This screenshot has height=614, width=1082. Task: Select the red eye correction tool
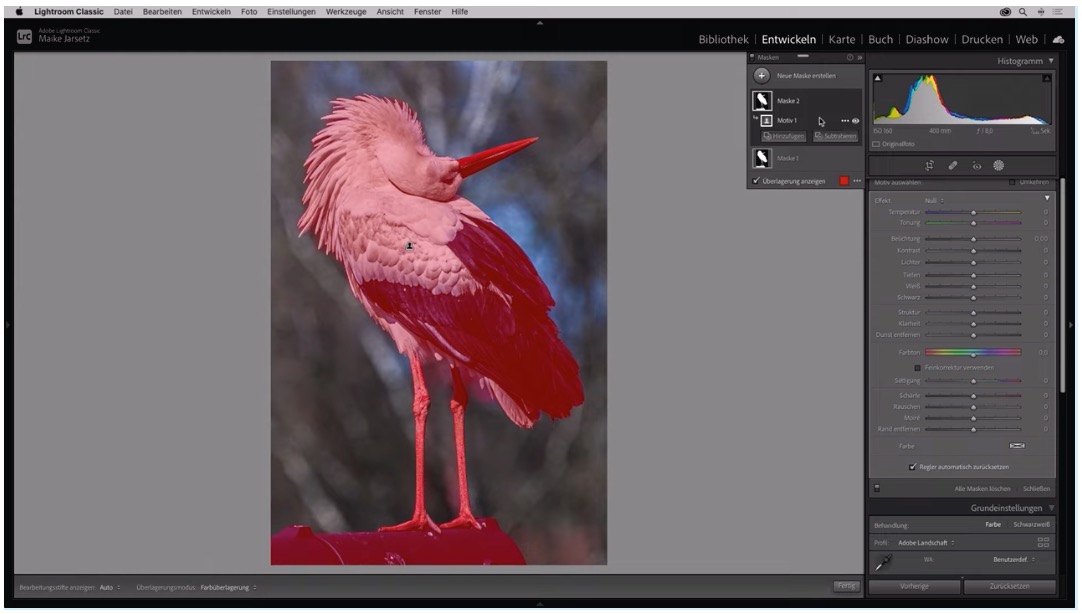pyautogui.click(x=976, y=165)
